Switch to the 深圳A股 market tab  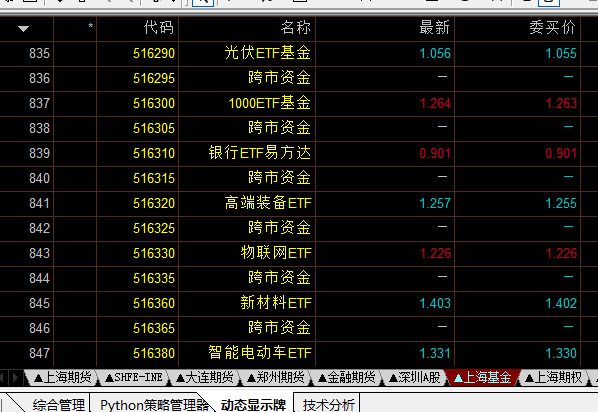click(x=415, y=378)
